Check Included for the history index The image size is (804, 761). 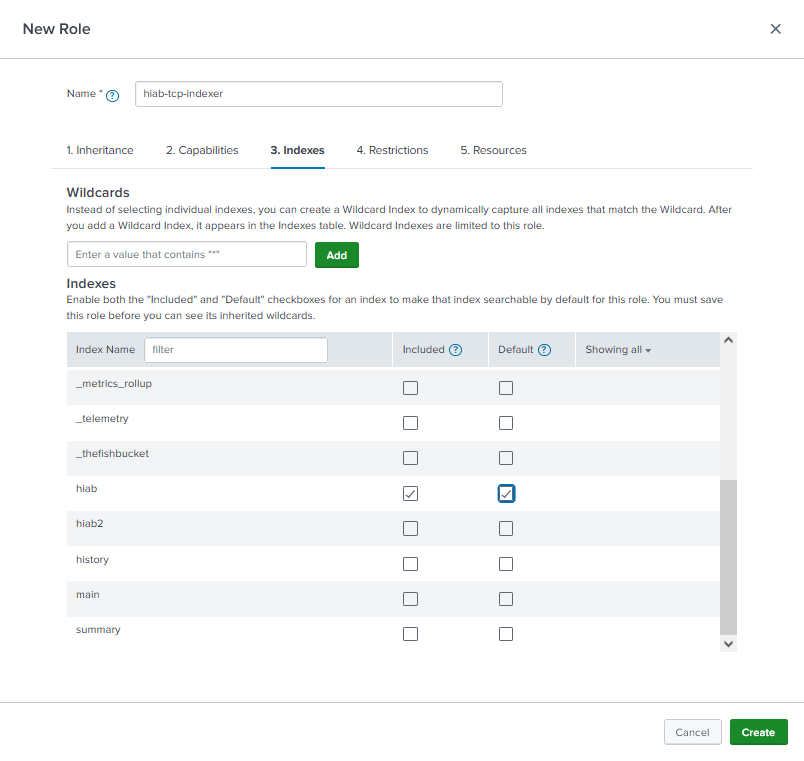[410, 563]
